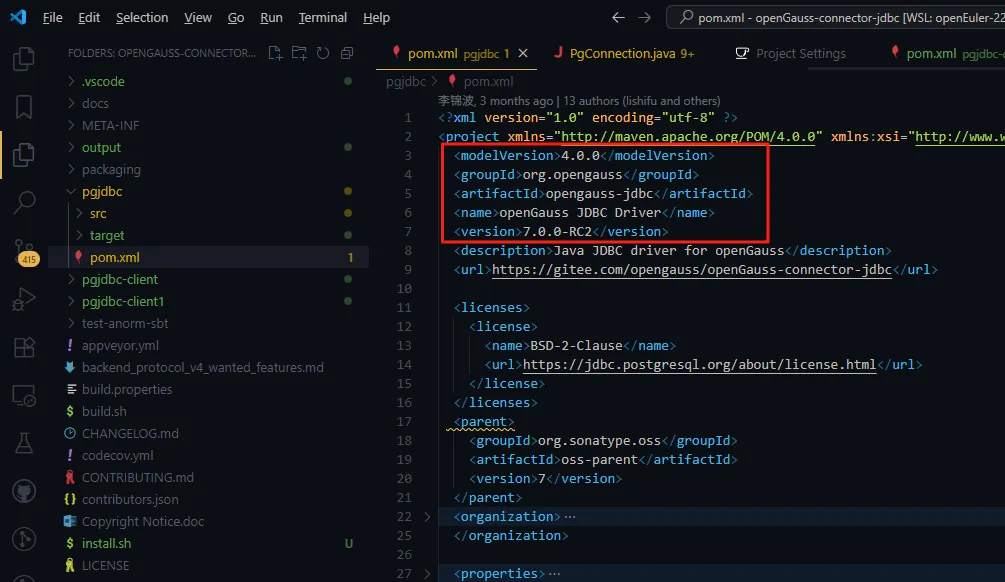Screen dimensions: 1005x582
Task: Open the Help menu
Action: click(376, 18)
